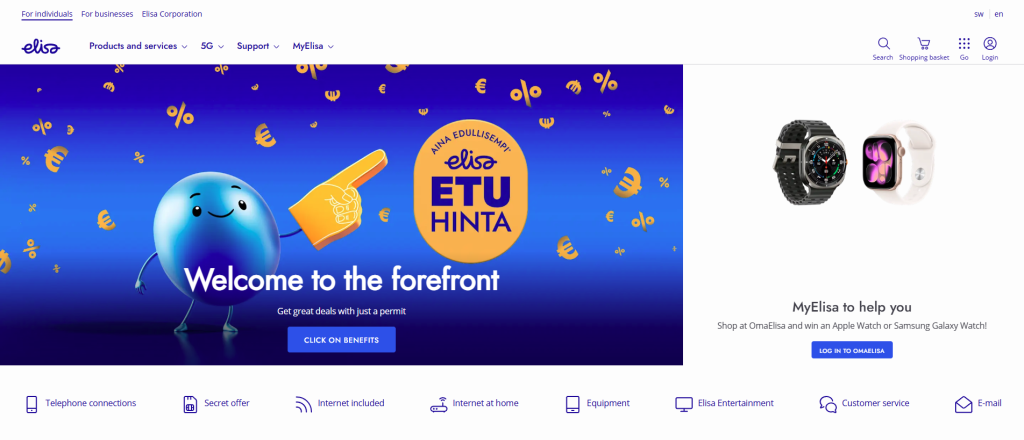Open the Elisa Corporation tab
The width and height of the screenshot is (1024, 440).
[x=172, y=14]
